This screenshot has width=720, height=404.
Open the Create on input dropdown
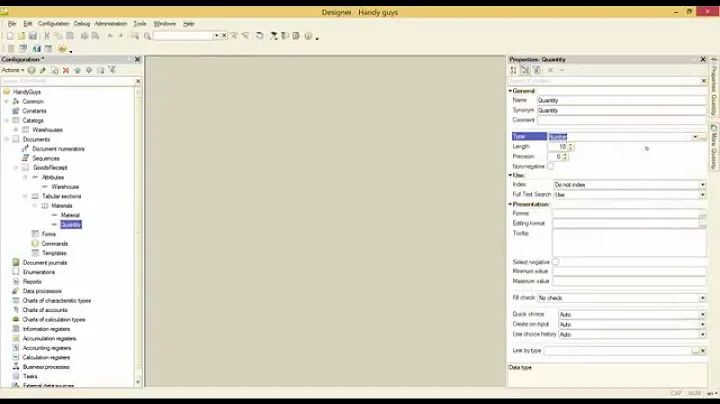click(703, 325)
